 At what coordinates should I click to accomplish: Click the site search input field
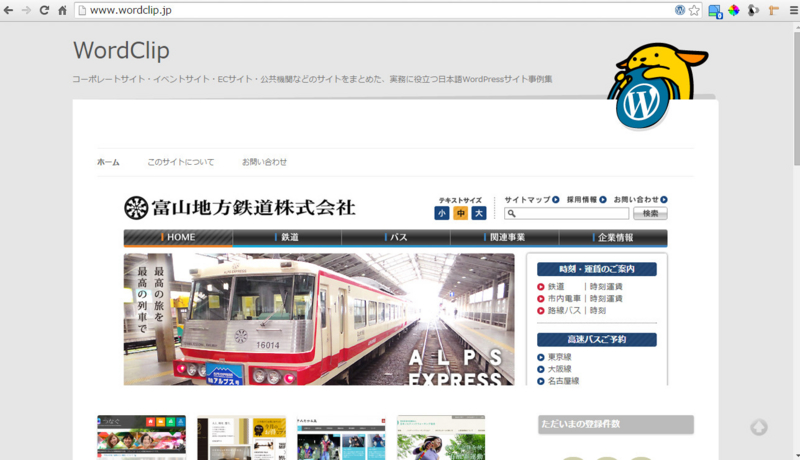[x=566, y=214]
